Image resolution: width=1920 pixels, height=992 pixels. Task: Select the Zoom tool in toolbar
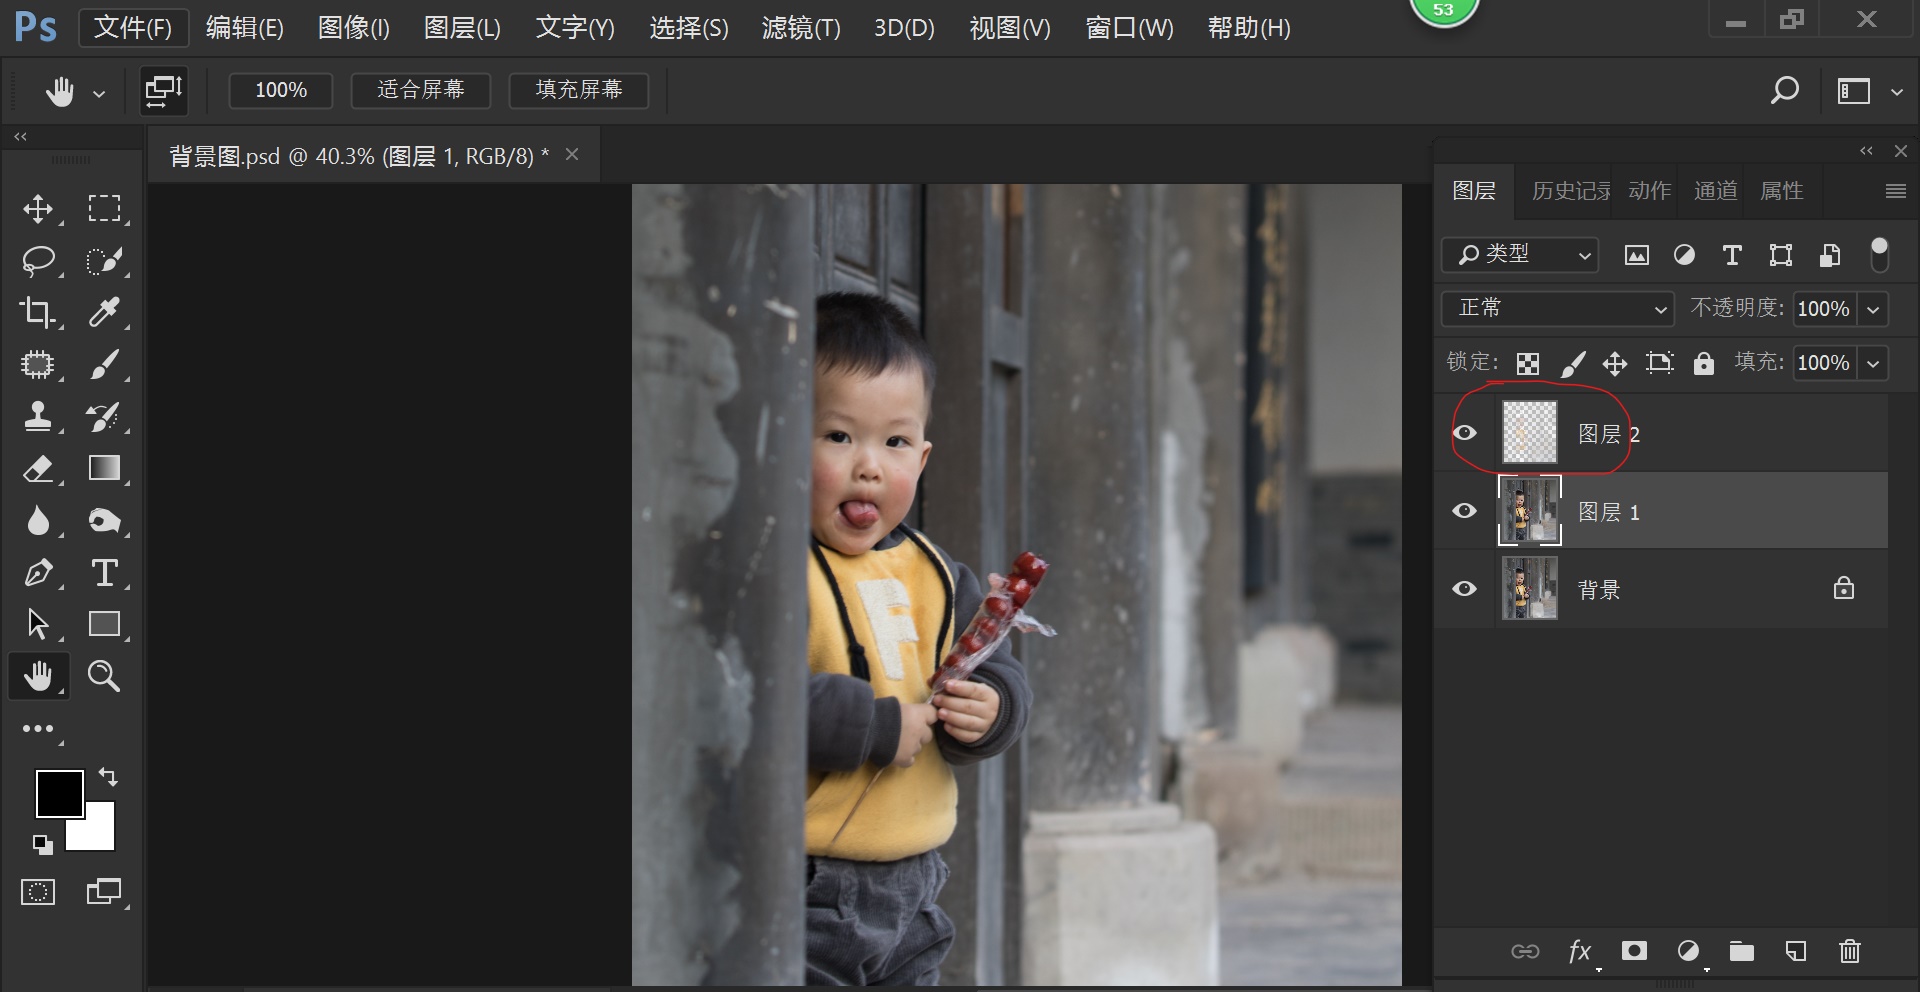point(104,677)
